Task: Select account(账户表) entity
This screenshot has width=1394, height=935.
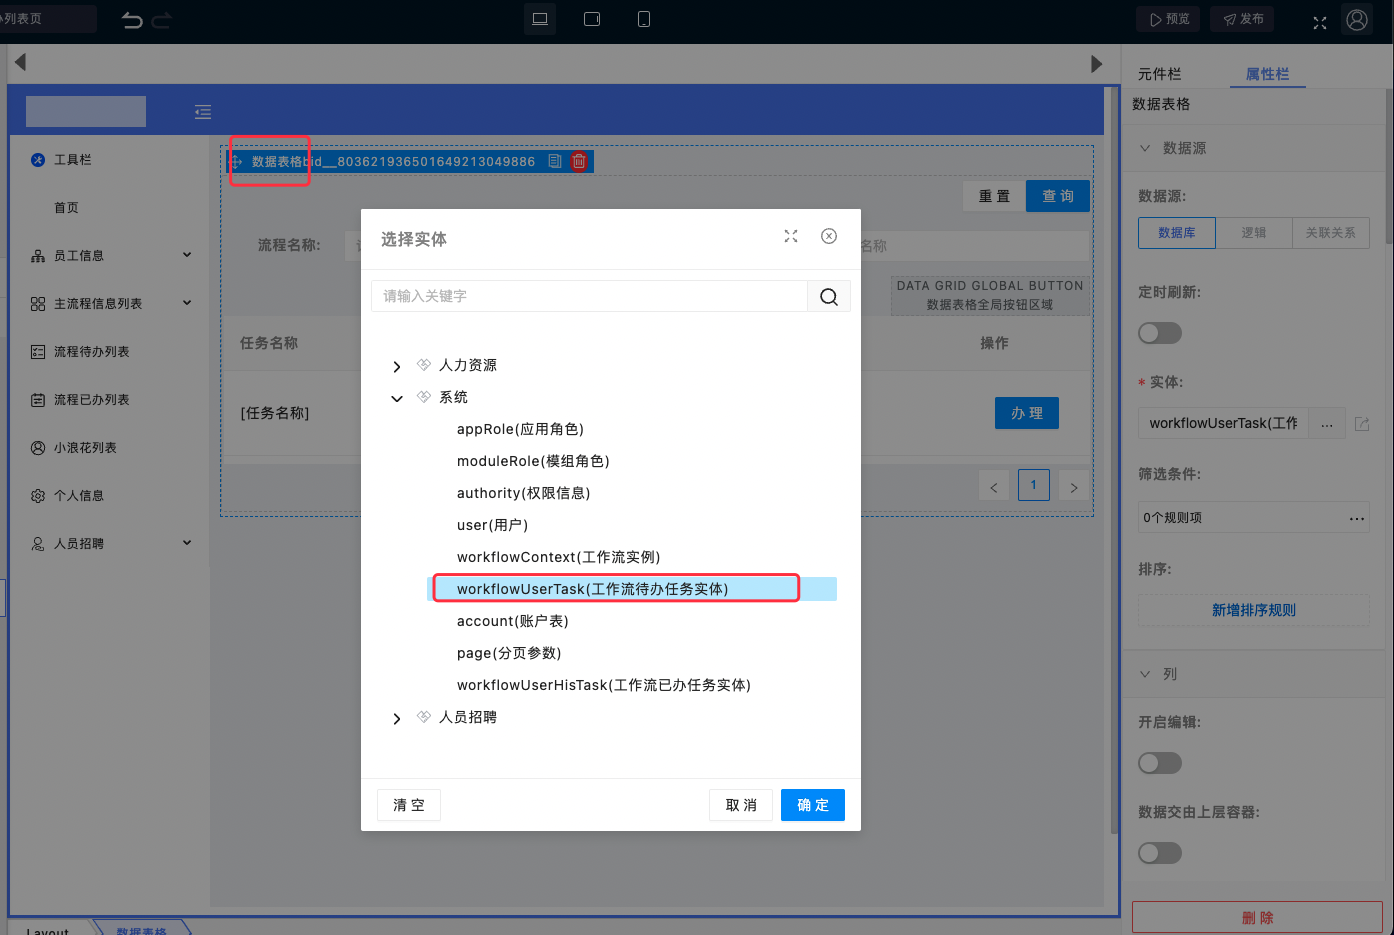Action: coord(512,621)
